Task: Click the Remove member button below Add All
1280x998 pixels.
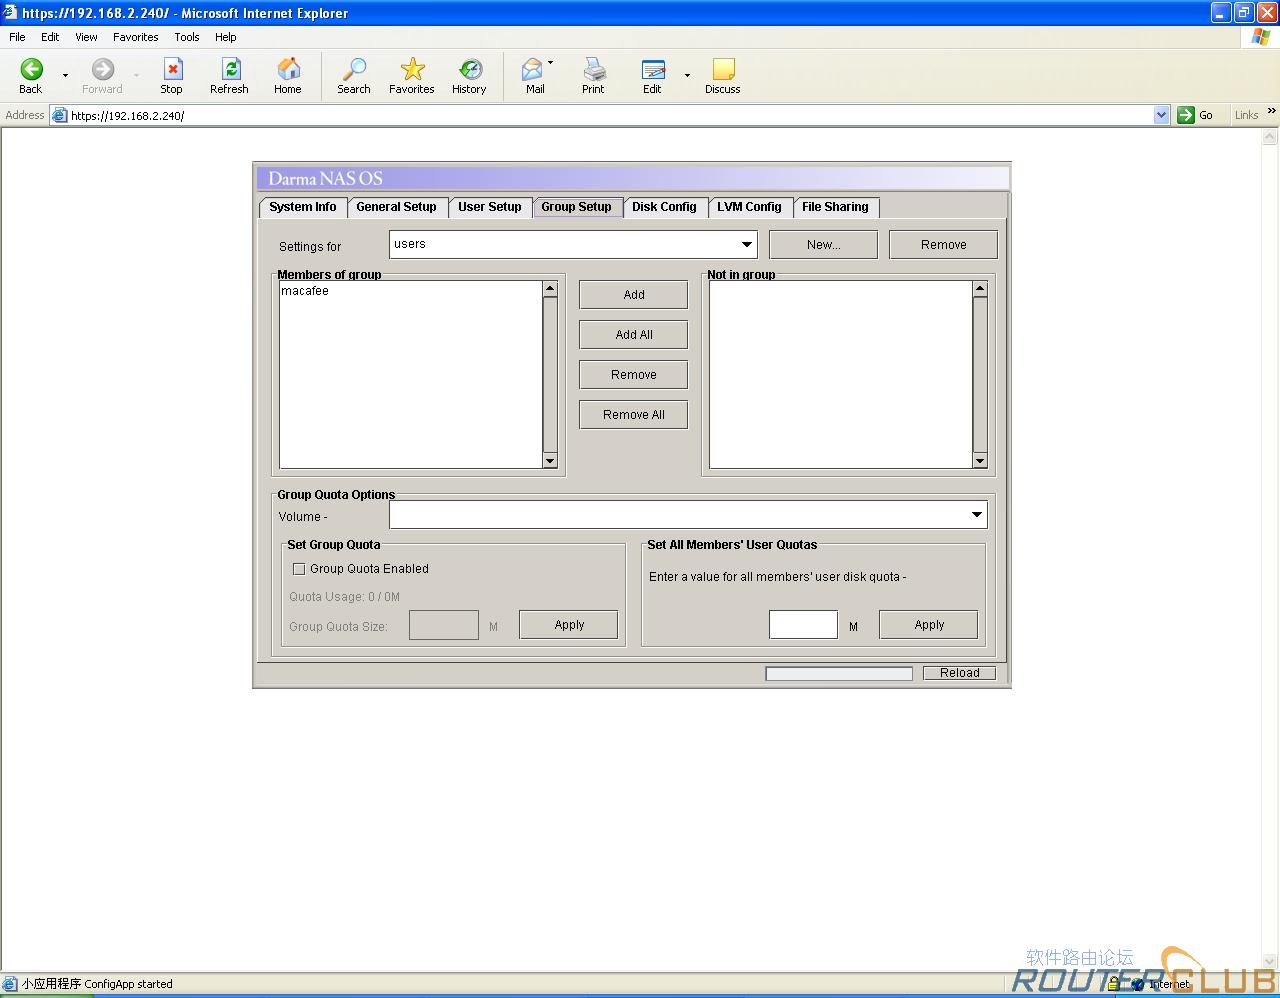Action: tap(633, 374)
